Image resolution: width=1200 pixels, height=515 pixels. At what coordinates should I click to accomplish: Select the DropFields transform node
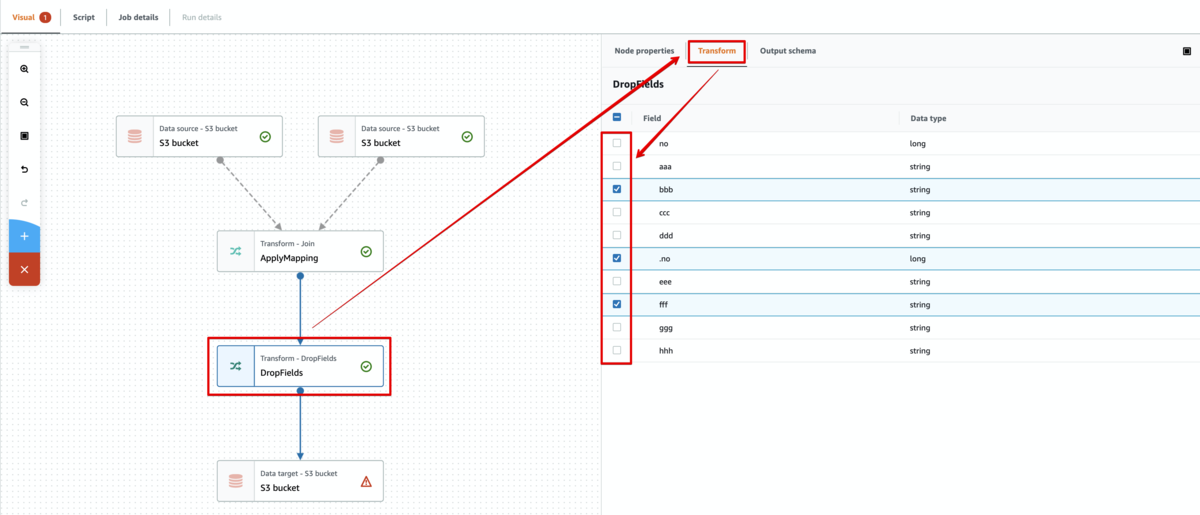pyautogui.click(x=300, y=366)
